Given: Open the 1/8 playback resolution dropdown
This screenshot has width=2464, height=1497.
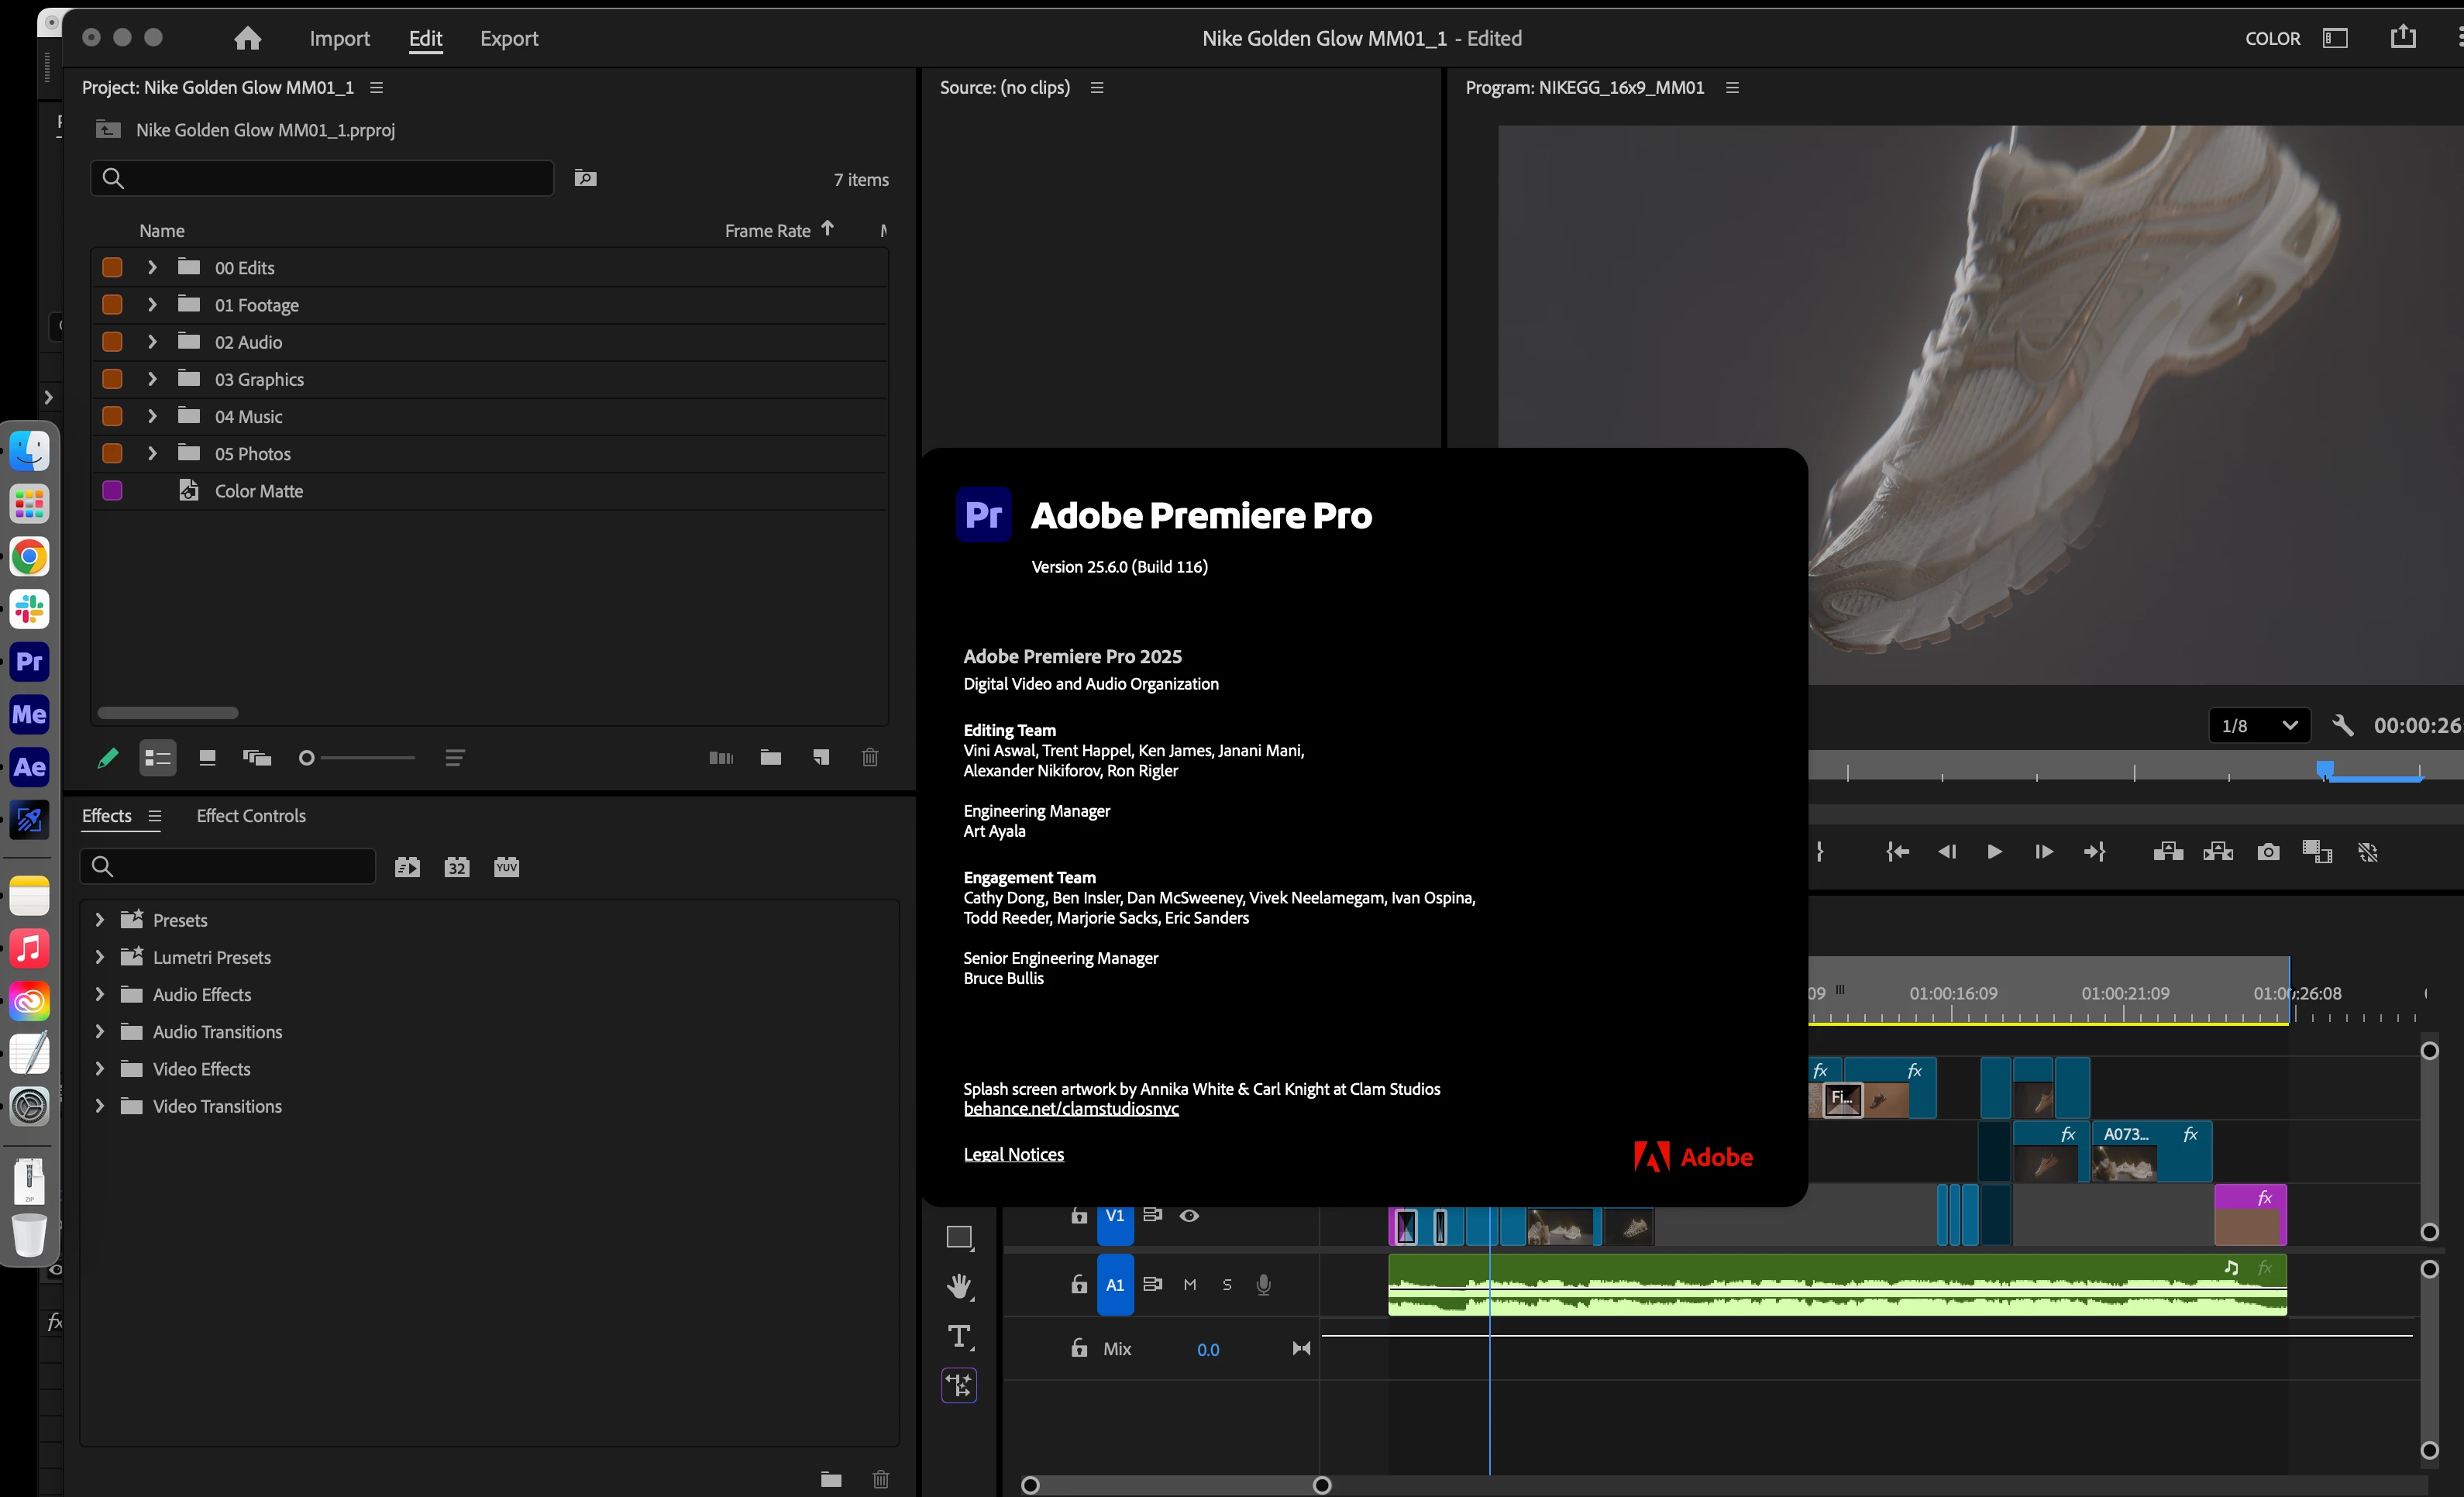Looking at the screenshot, I should pos(2259,725).
